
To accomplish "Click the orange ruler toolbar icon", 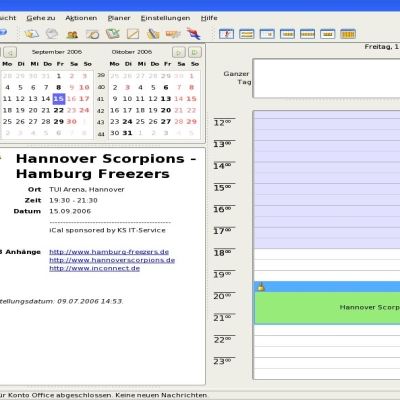I will [x=173, y=34].
